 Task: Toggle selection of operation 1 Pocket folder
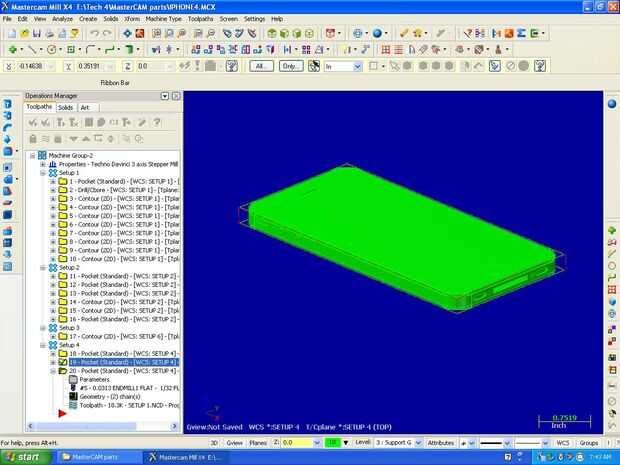pos(63,181)
